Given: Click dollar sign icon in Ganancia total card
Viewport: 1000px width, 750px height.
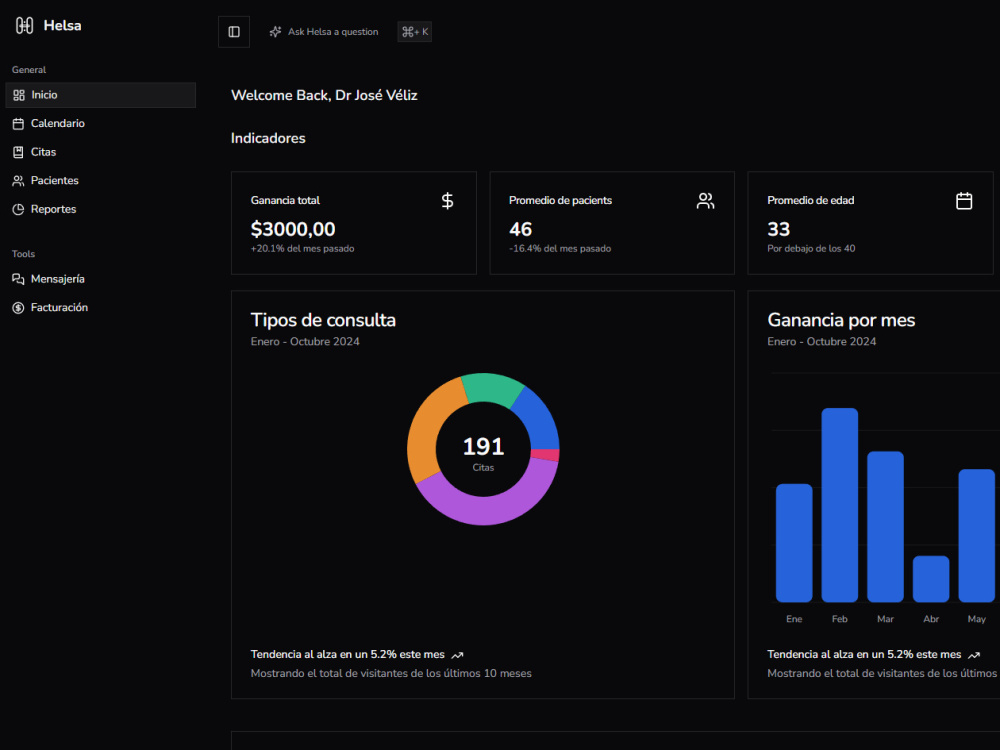Looking at the screenshot, I should pyautogui.click(x=448, y=201).
